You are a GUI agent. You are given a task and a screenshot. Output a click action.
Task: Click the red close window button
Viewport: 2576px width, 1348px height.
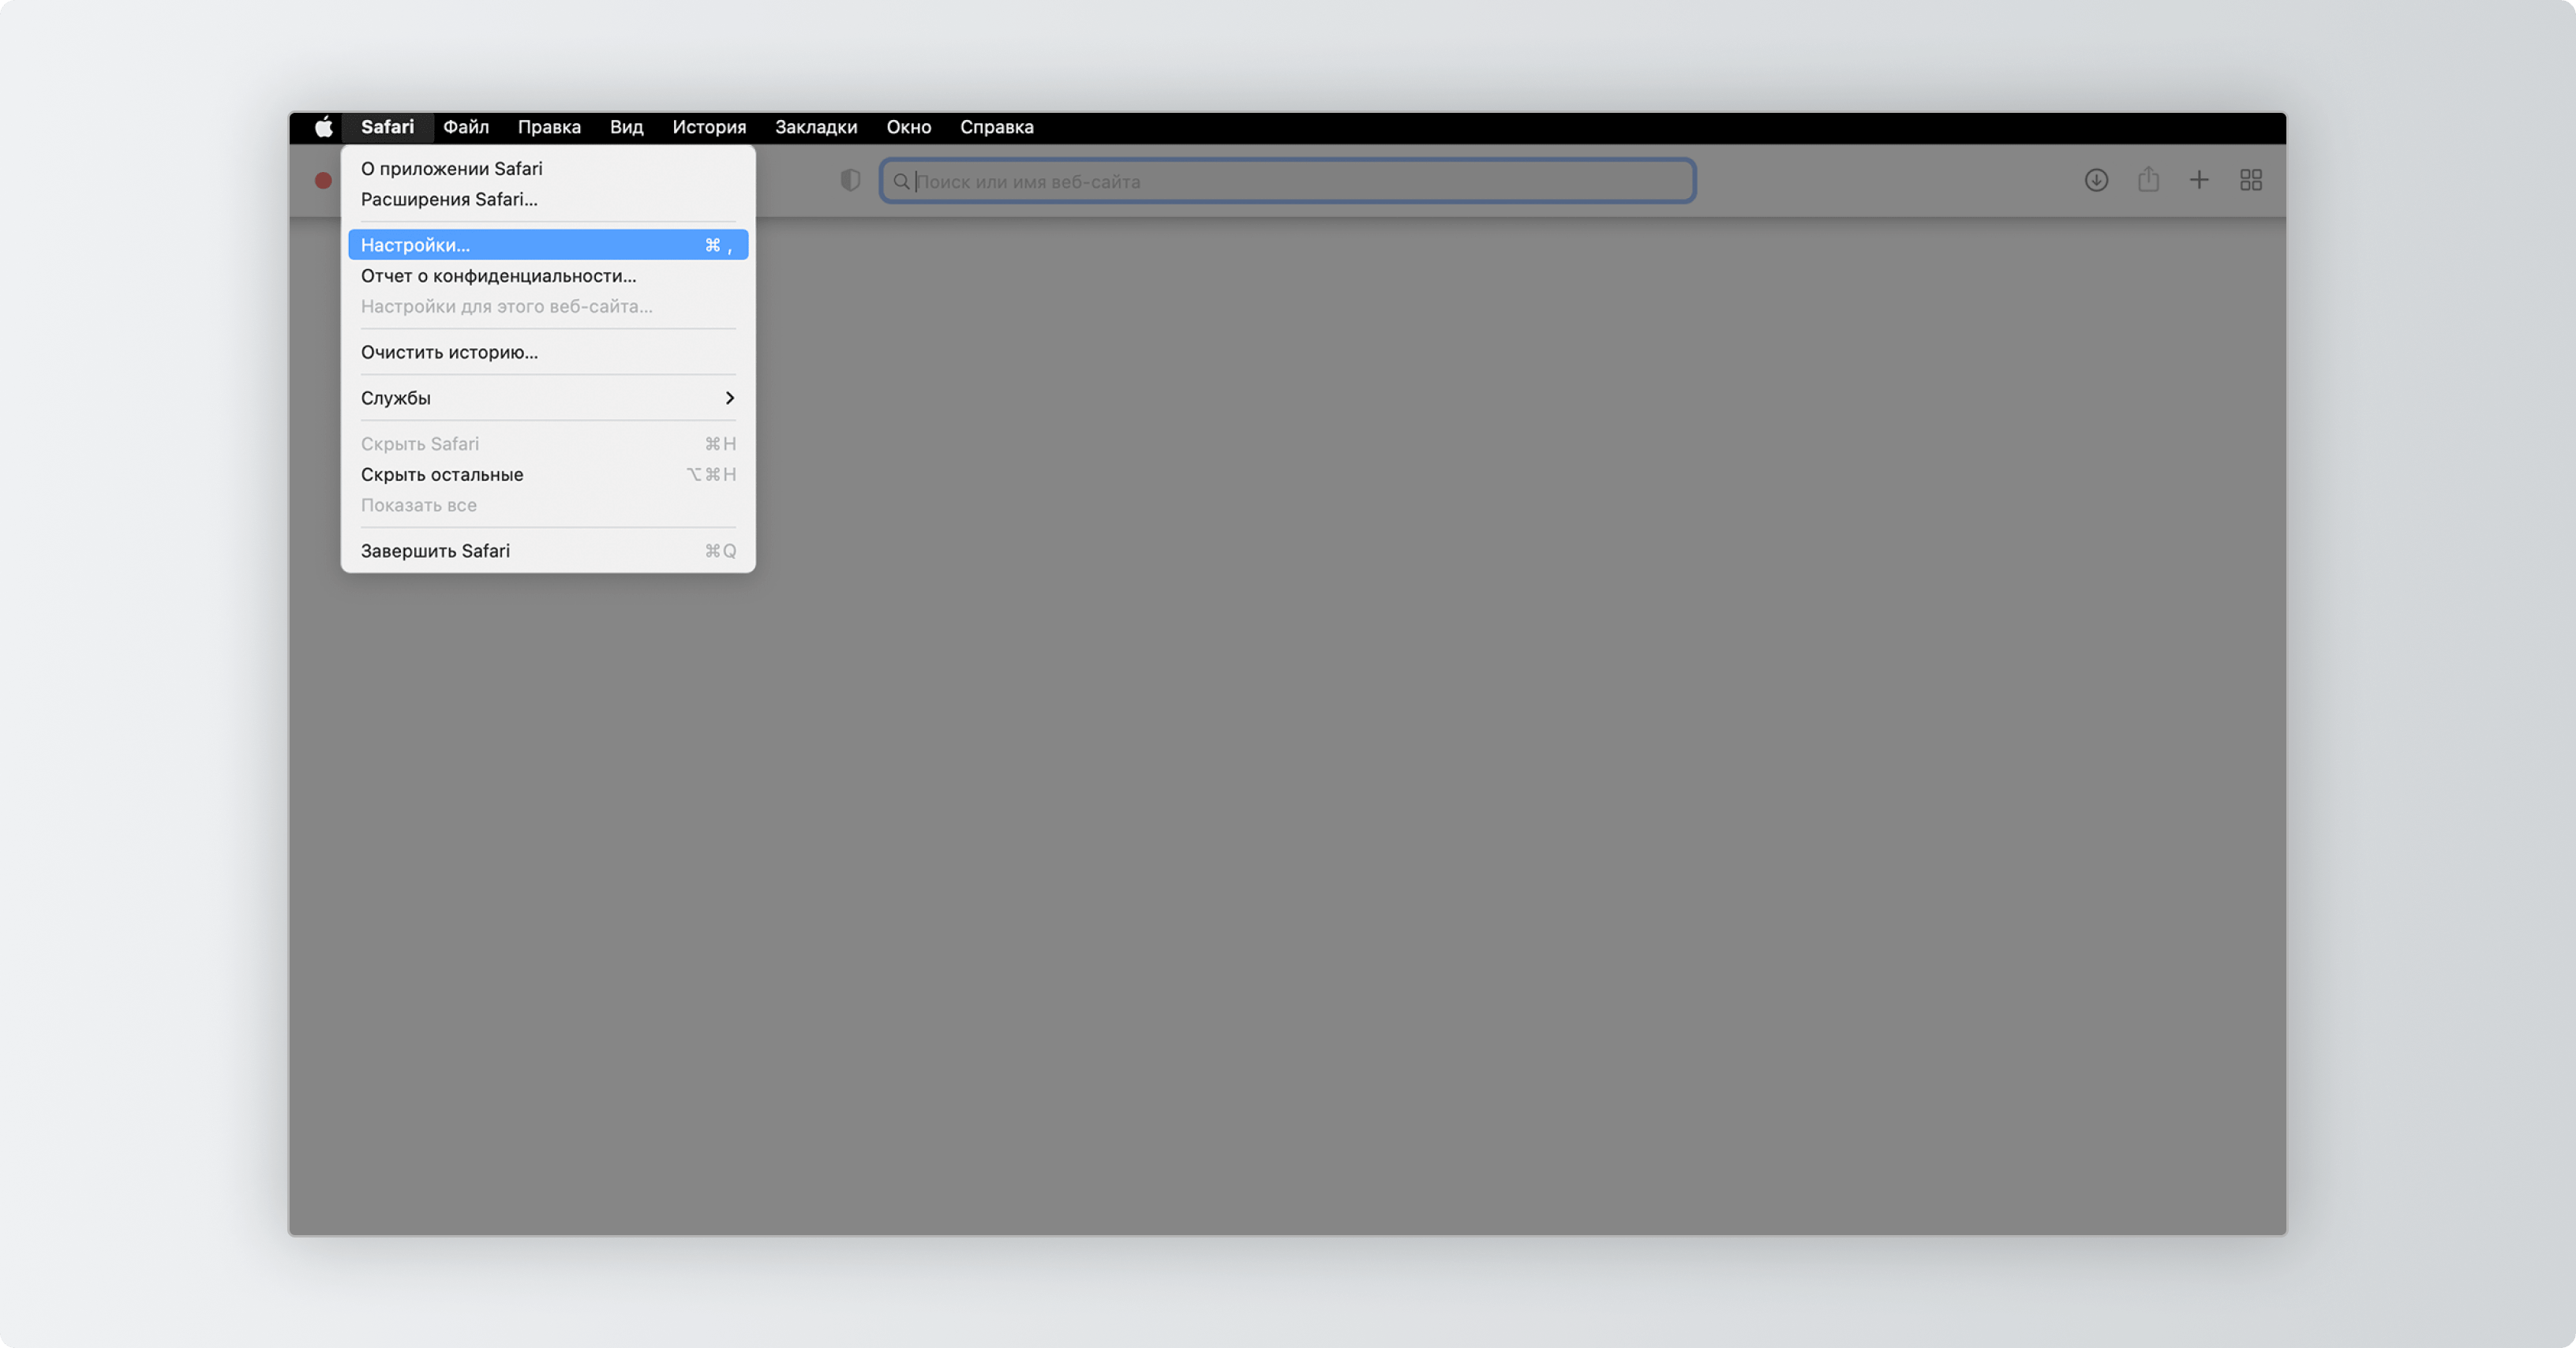click(x=323, y=180)
